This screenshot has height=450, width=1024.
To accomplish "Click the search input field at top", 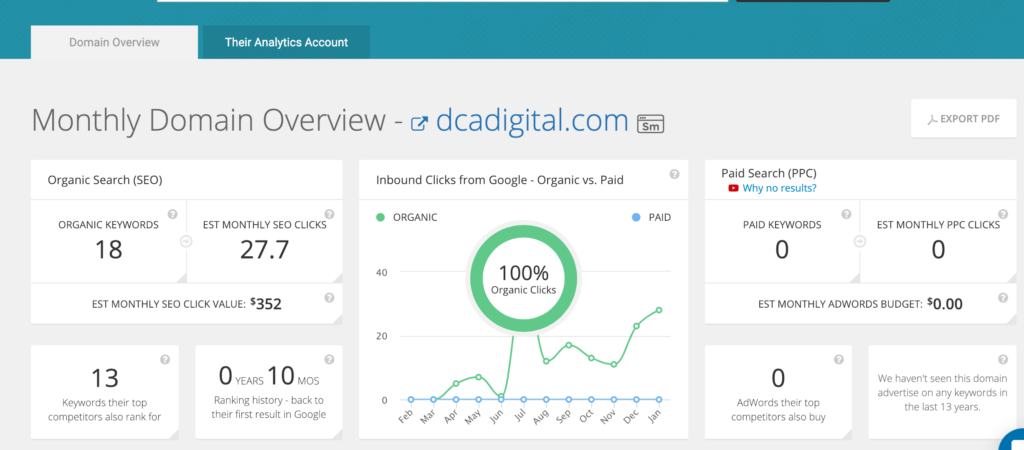I will (443, 1).
